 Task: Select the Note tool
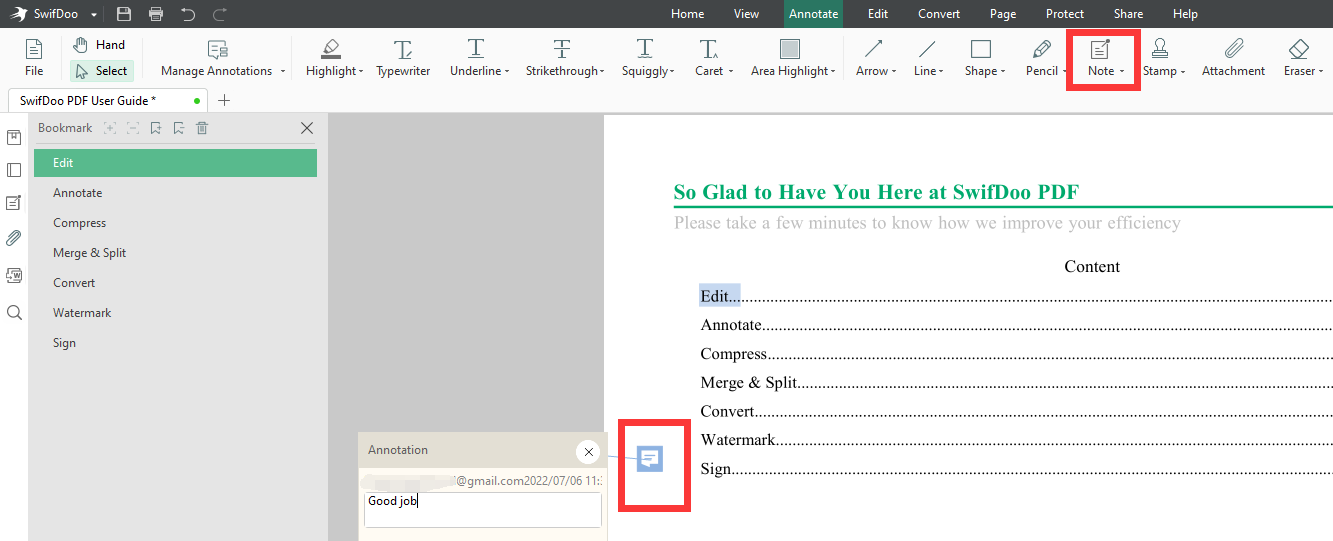1101,58
